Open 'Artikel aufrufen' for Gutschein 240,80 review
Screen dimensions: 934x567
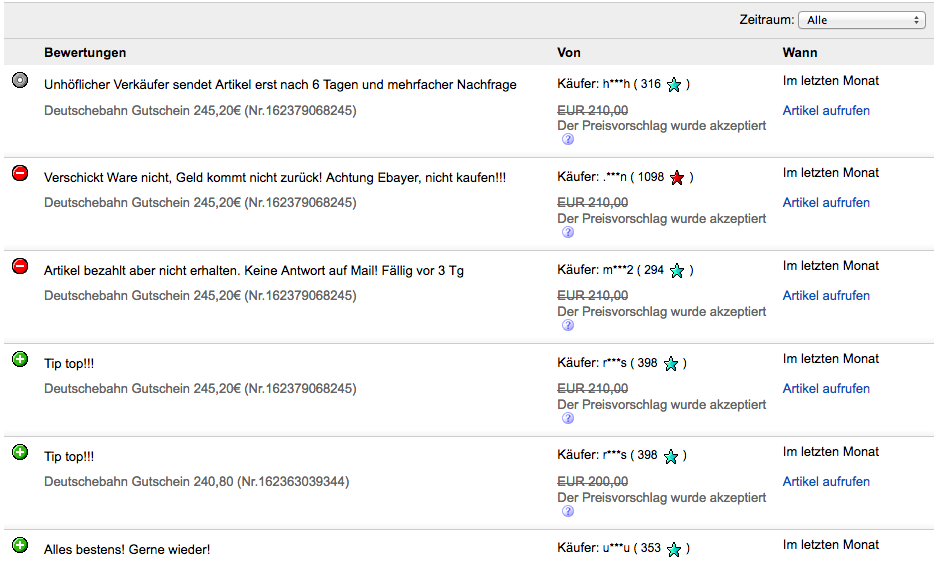click(826, 481)
